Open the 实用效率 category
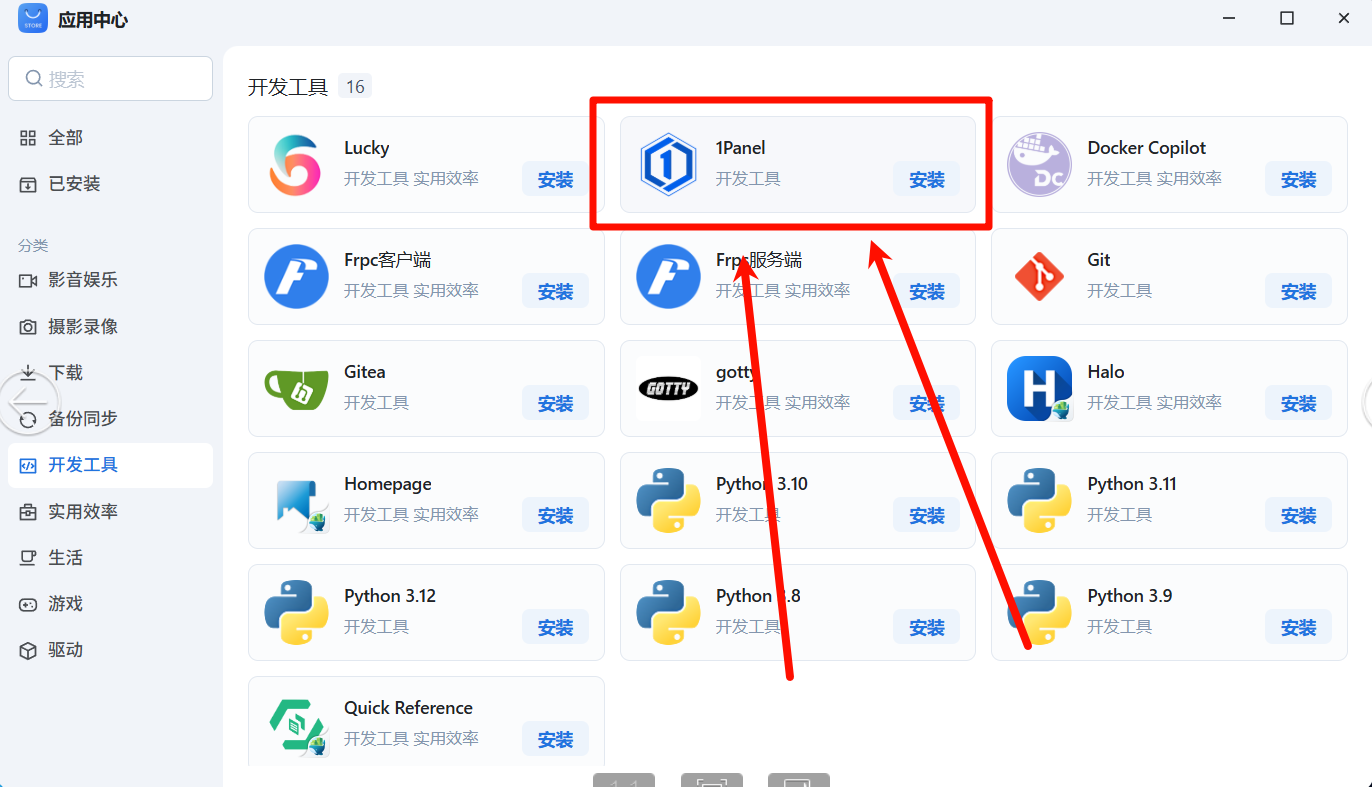Image resolution: width=1372 pixels, height=787 pixels. pyautogui.click(x=110, y=511)
